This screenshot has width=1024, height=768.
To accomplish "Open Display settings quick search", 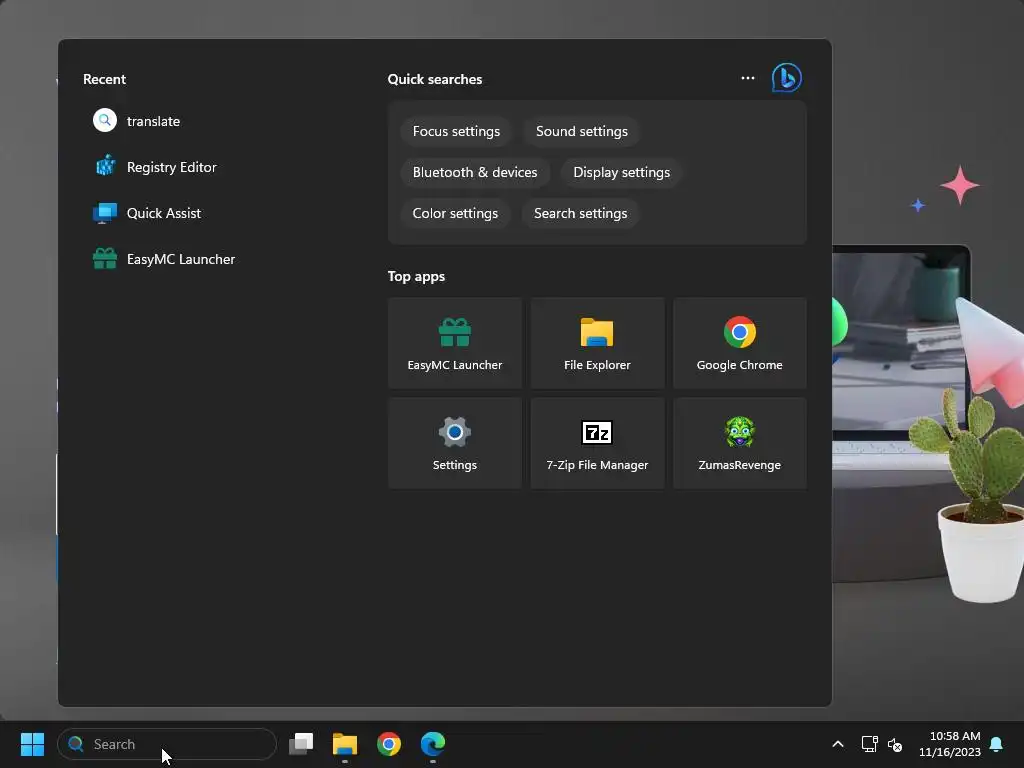I will [x=621, y=172].
